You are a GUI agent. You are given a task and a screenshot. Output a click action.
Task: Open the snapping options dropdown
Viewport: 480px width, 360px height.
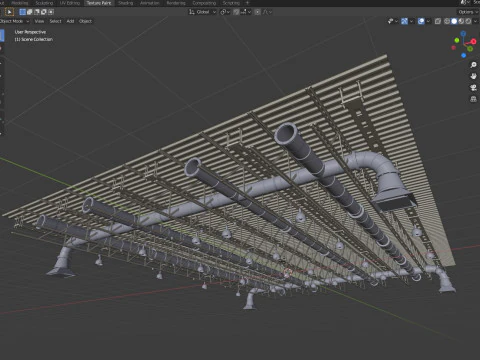click(x=246, y=12)
